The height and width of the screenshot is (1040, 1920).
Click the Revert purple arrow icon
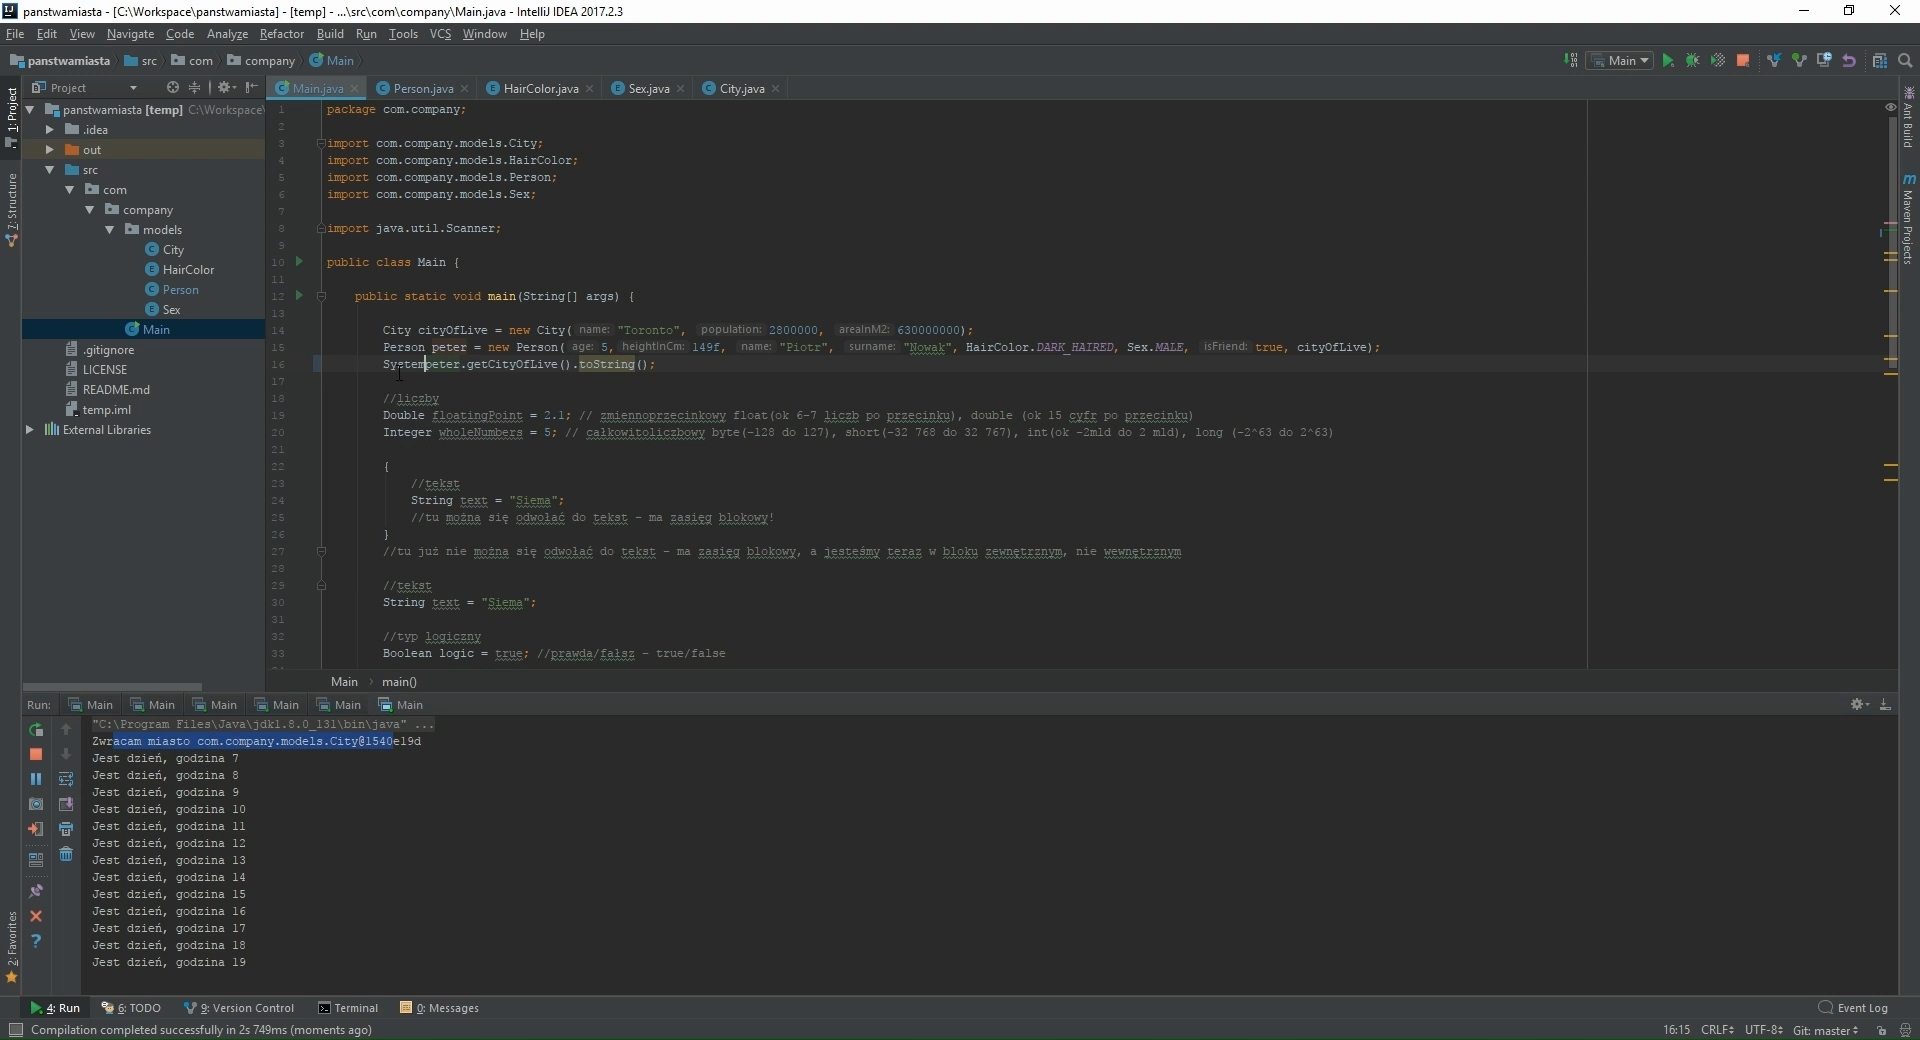pos(1849,61)
